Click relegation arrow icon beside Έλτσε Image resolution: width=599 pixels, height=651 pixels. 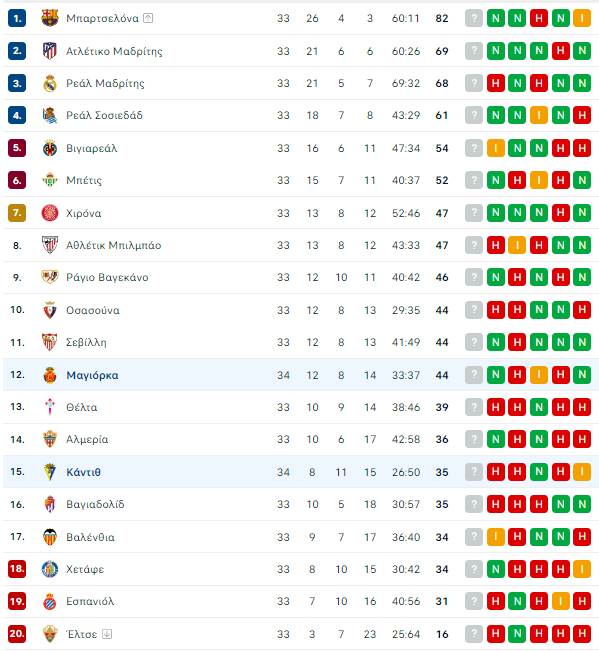[107, 634]
